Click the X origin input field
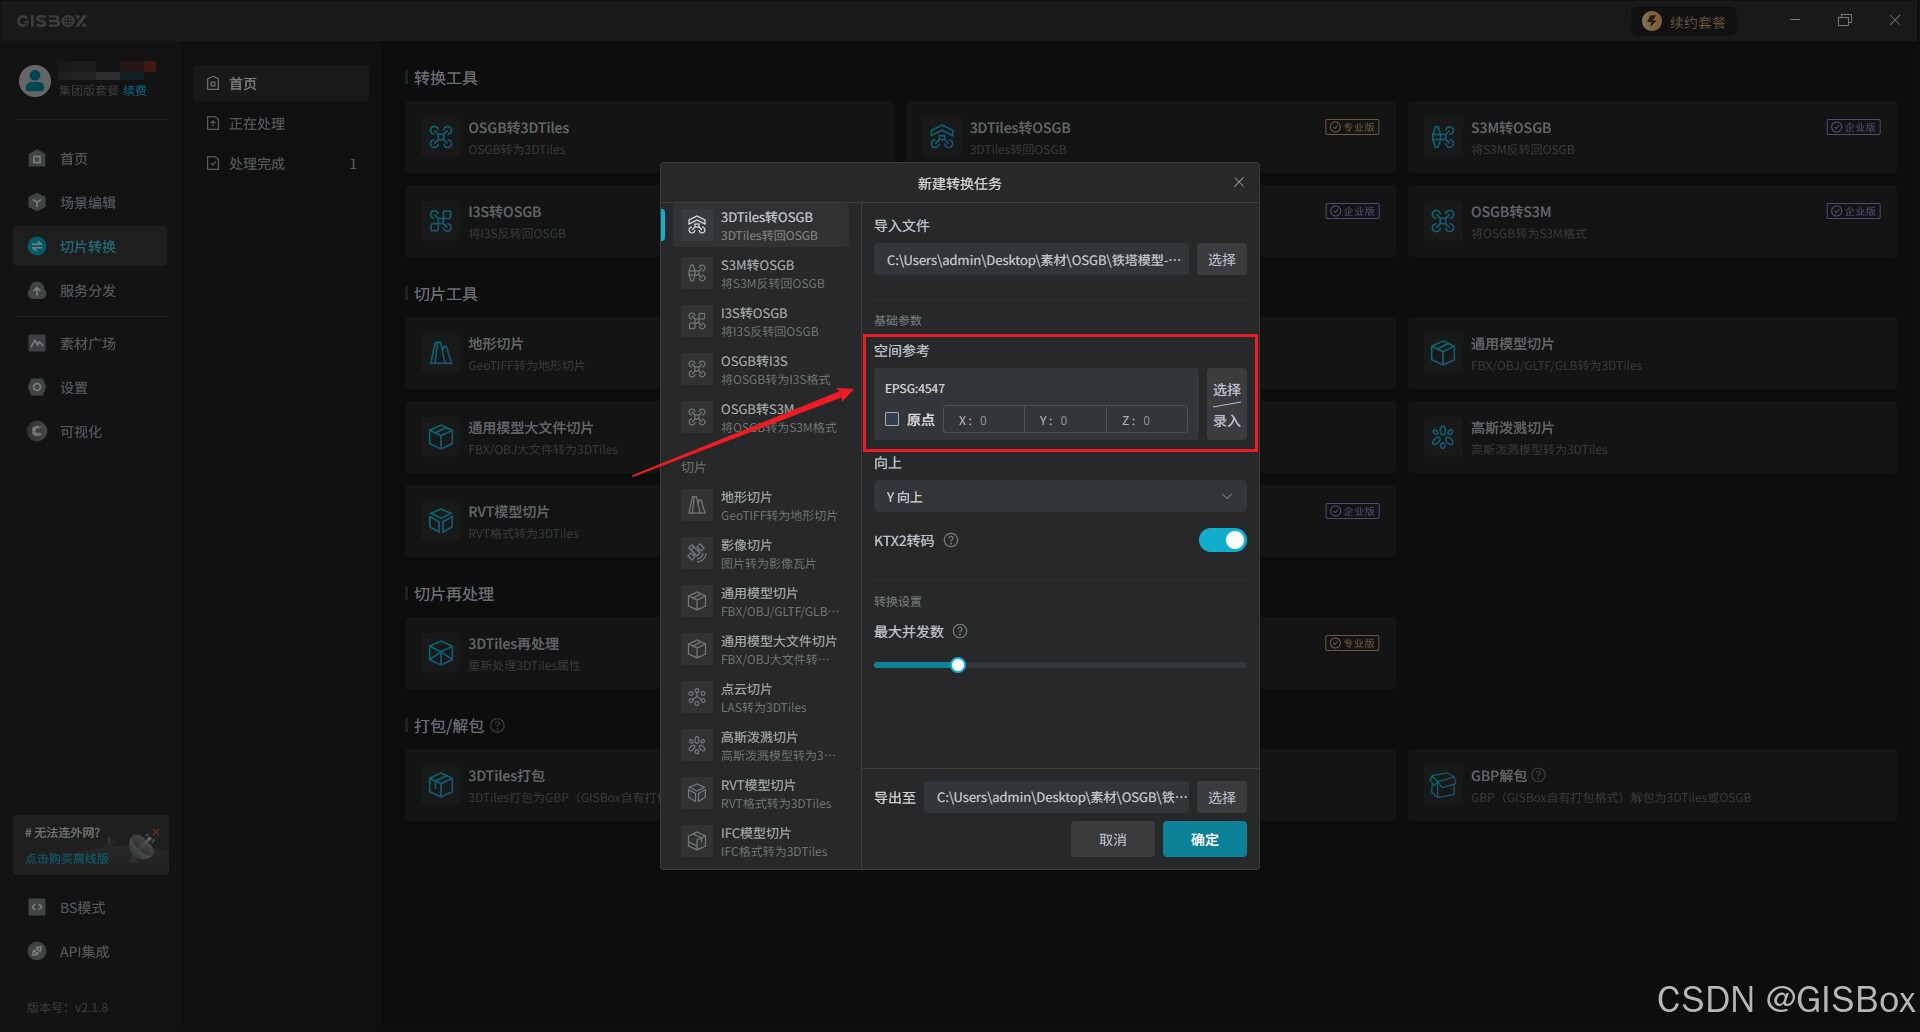Viewport: 1920px width, 1032px height. click(983, 420)
